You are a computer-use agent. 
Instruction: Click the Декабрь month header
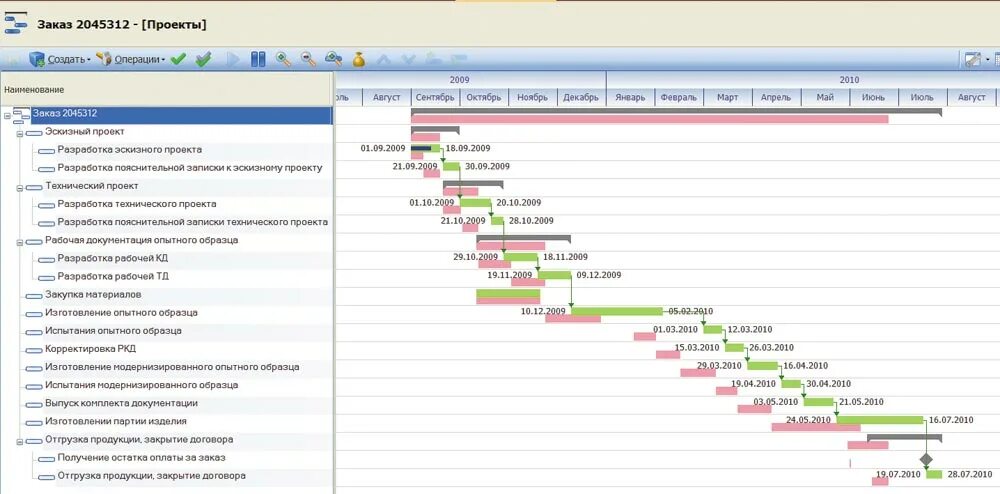581,98
